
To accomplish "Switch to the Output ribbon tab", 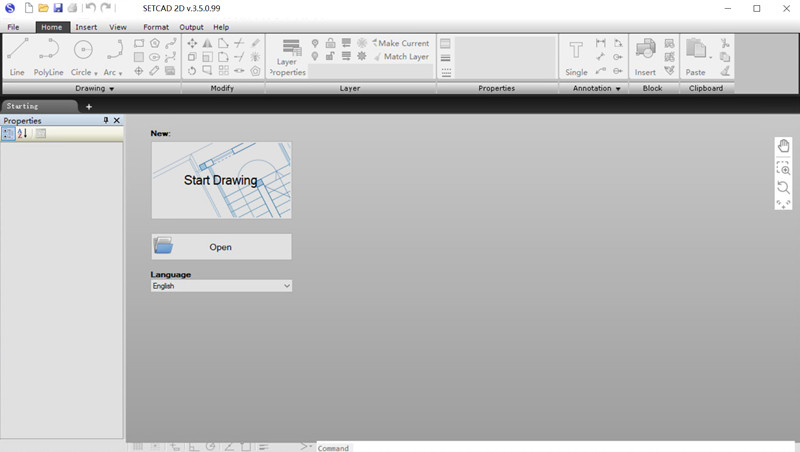I will 191,27.
